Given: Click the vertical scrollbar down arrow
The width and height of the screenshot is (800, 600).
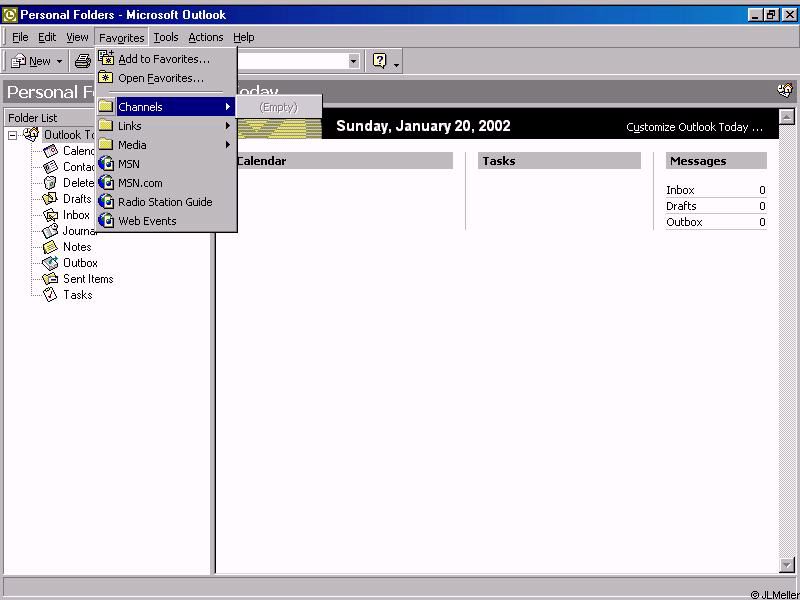Looking at the screenshot, I should pyautogui.click(x=787, y=565).
